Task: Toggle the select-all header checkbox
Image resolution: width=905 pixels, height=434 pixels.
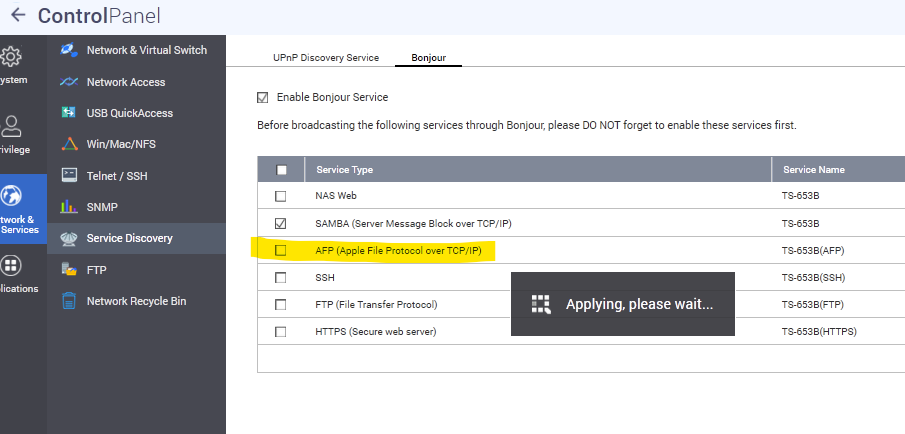Action: click(x=281, y=170)
